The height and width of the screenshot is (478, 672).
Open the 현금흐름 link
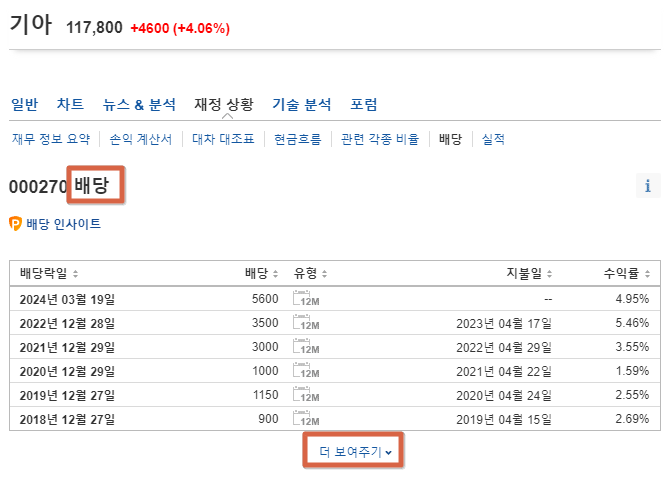click(x=297, y=139)
